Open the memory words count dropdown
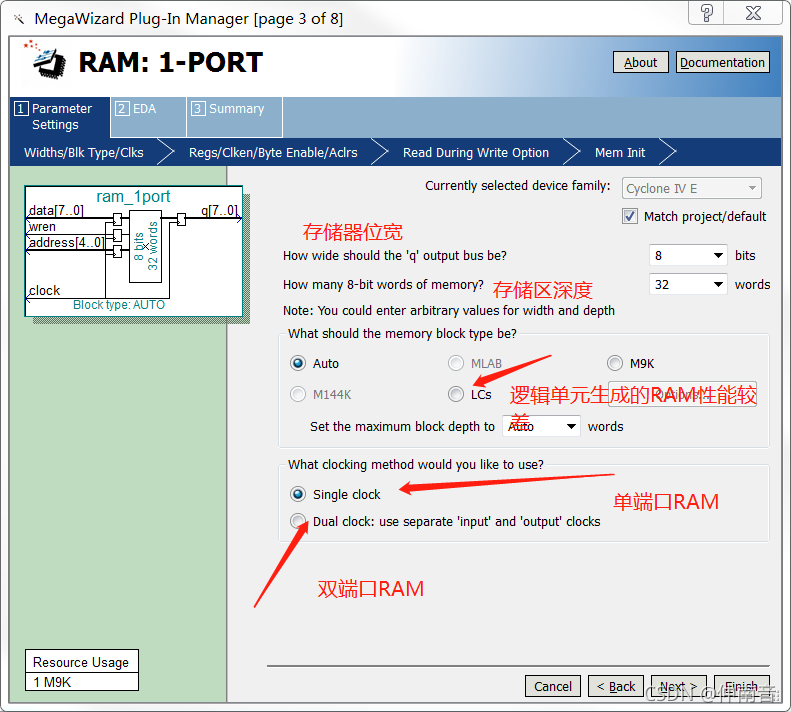This screenshot has height=712, width=791. [688, 284]
